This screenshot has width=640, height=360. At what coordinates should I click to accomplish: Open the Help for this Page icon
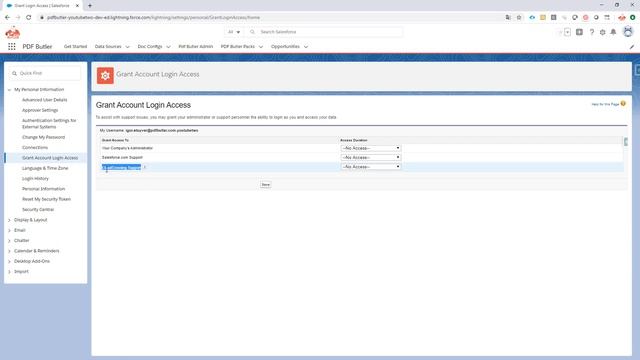(x=623, y=104)
